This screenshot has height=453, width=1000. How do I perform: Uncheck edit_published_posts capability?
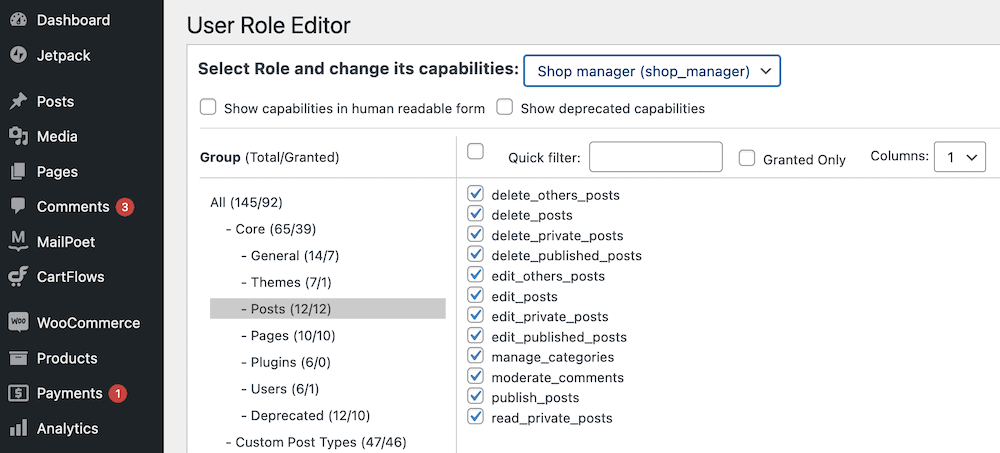coord(475,336)
